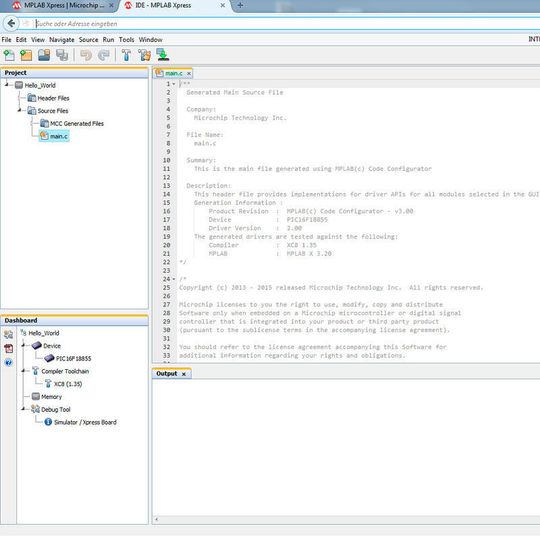The height and width of the screenshot is (540, 540).
Task: Click the Dashboard panel header
Action: (x=74, y=320)
